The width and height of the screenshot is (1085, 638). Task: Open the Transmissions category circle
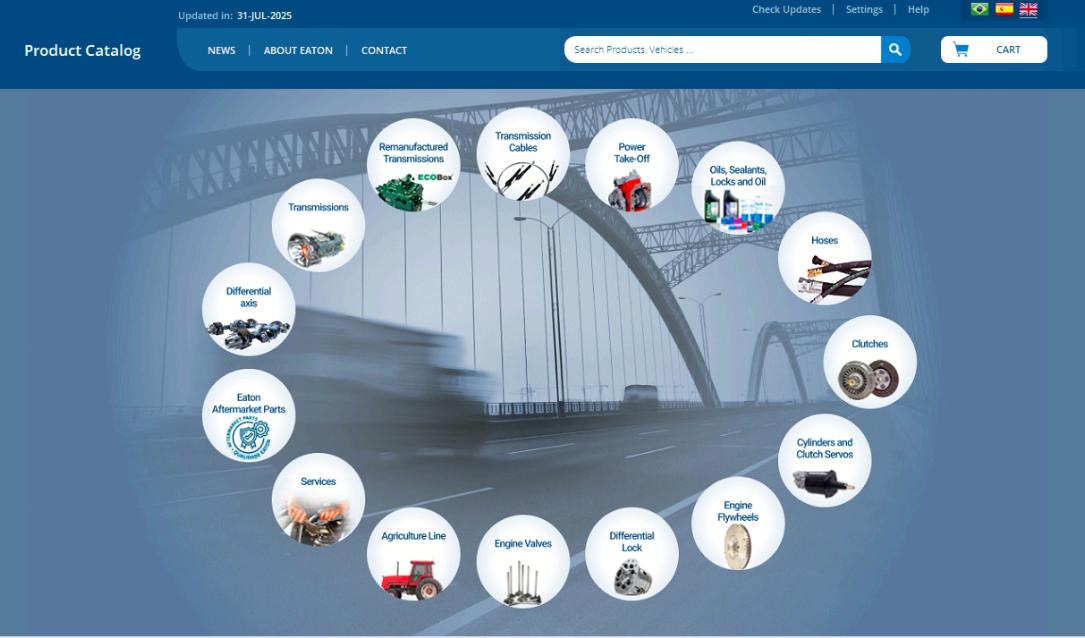tap(318, 225)
